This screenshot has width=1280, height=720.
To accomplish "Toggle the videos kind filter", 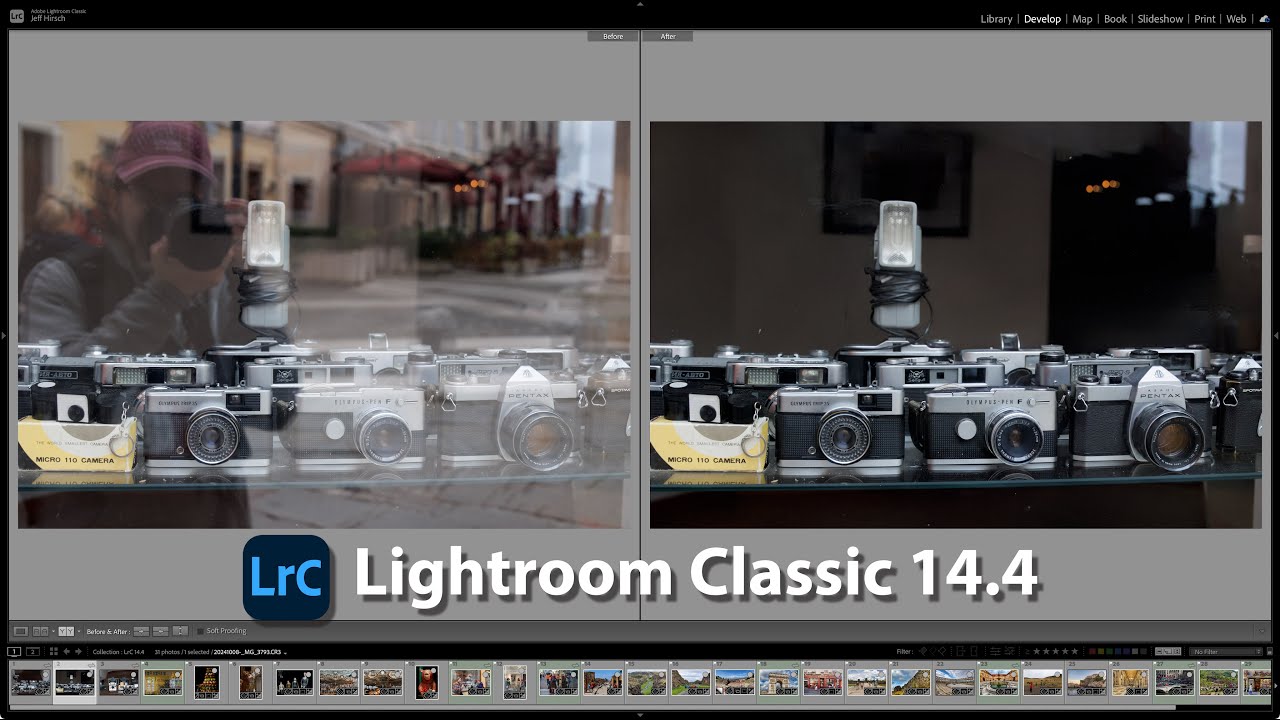I will [x=1177, y=652].
